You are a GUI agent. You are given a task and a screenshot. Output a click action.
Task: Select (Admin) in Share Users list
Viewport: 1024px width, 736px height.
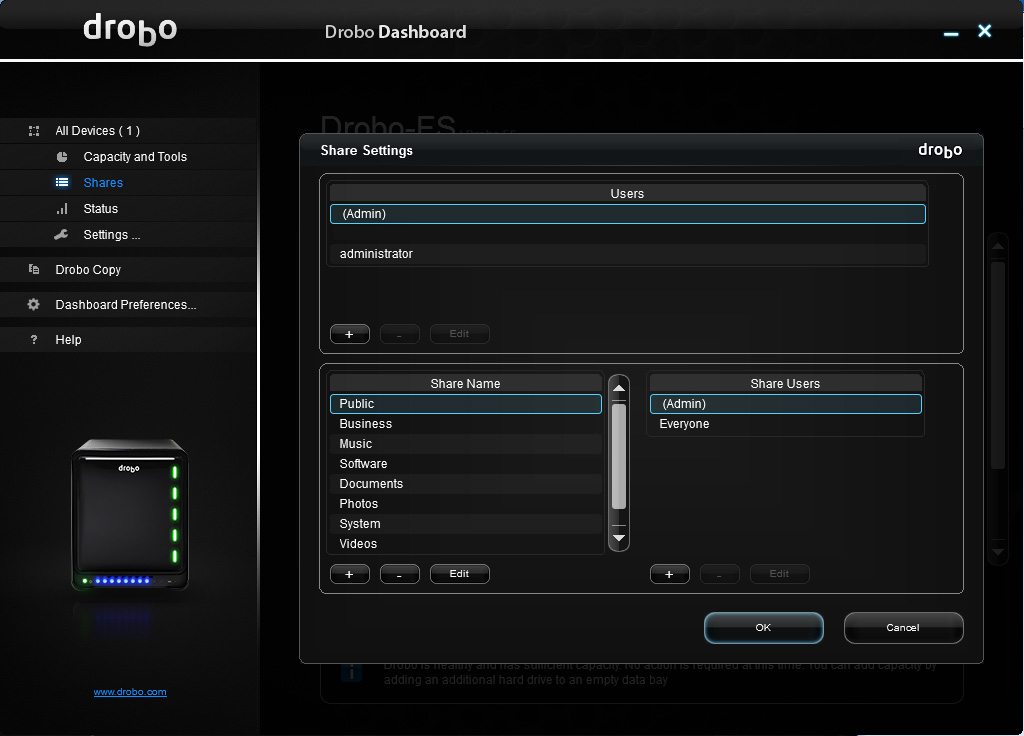tap(786, 404)
